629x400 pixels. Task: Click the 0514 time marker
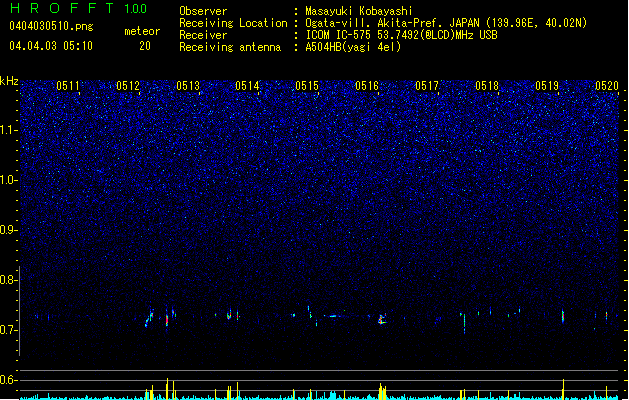tap(248, 86)
